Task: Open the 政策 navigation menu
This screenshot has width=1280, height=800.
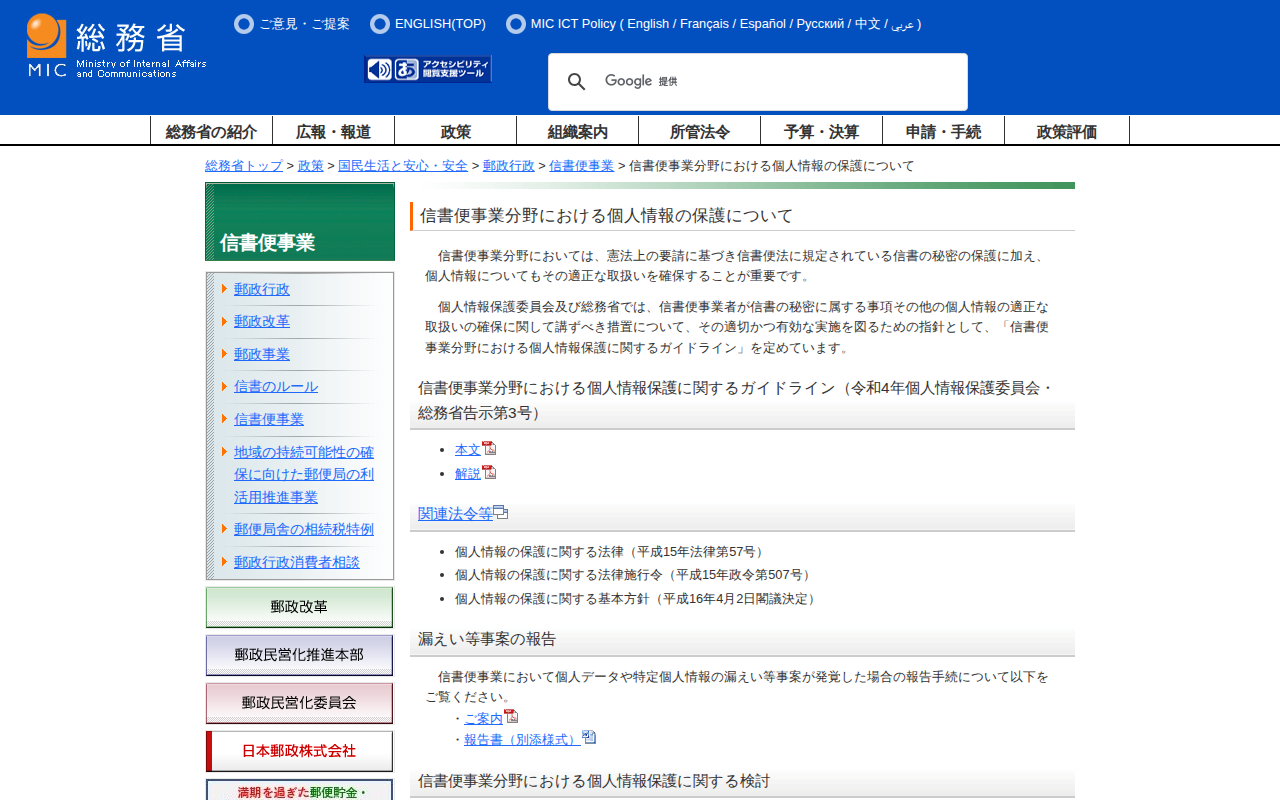Action: (x=455, y=131)
